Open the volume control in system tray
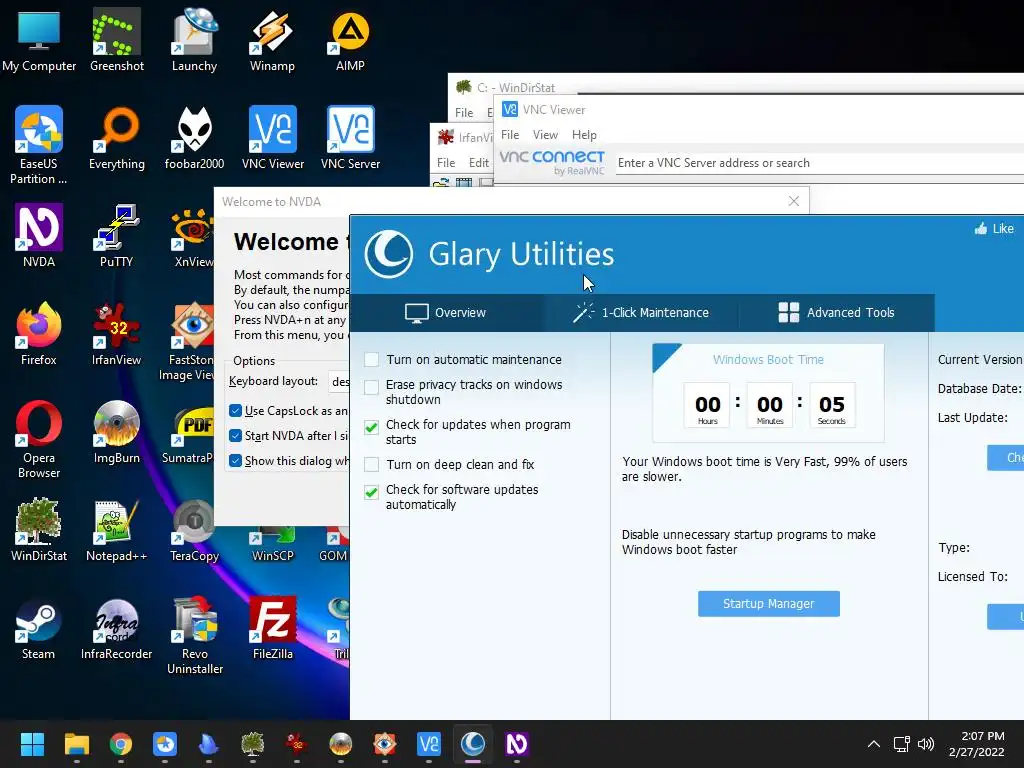Image resolution: width=1024 pixels, height=768 pixels. 925,744
